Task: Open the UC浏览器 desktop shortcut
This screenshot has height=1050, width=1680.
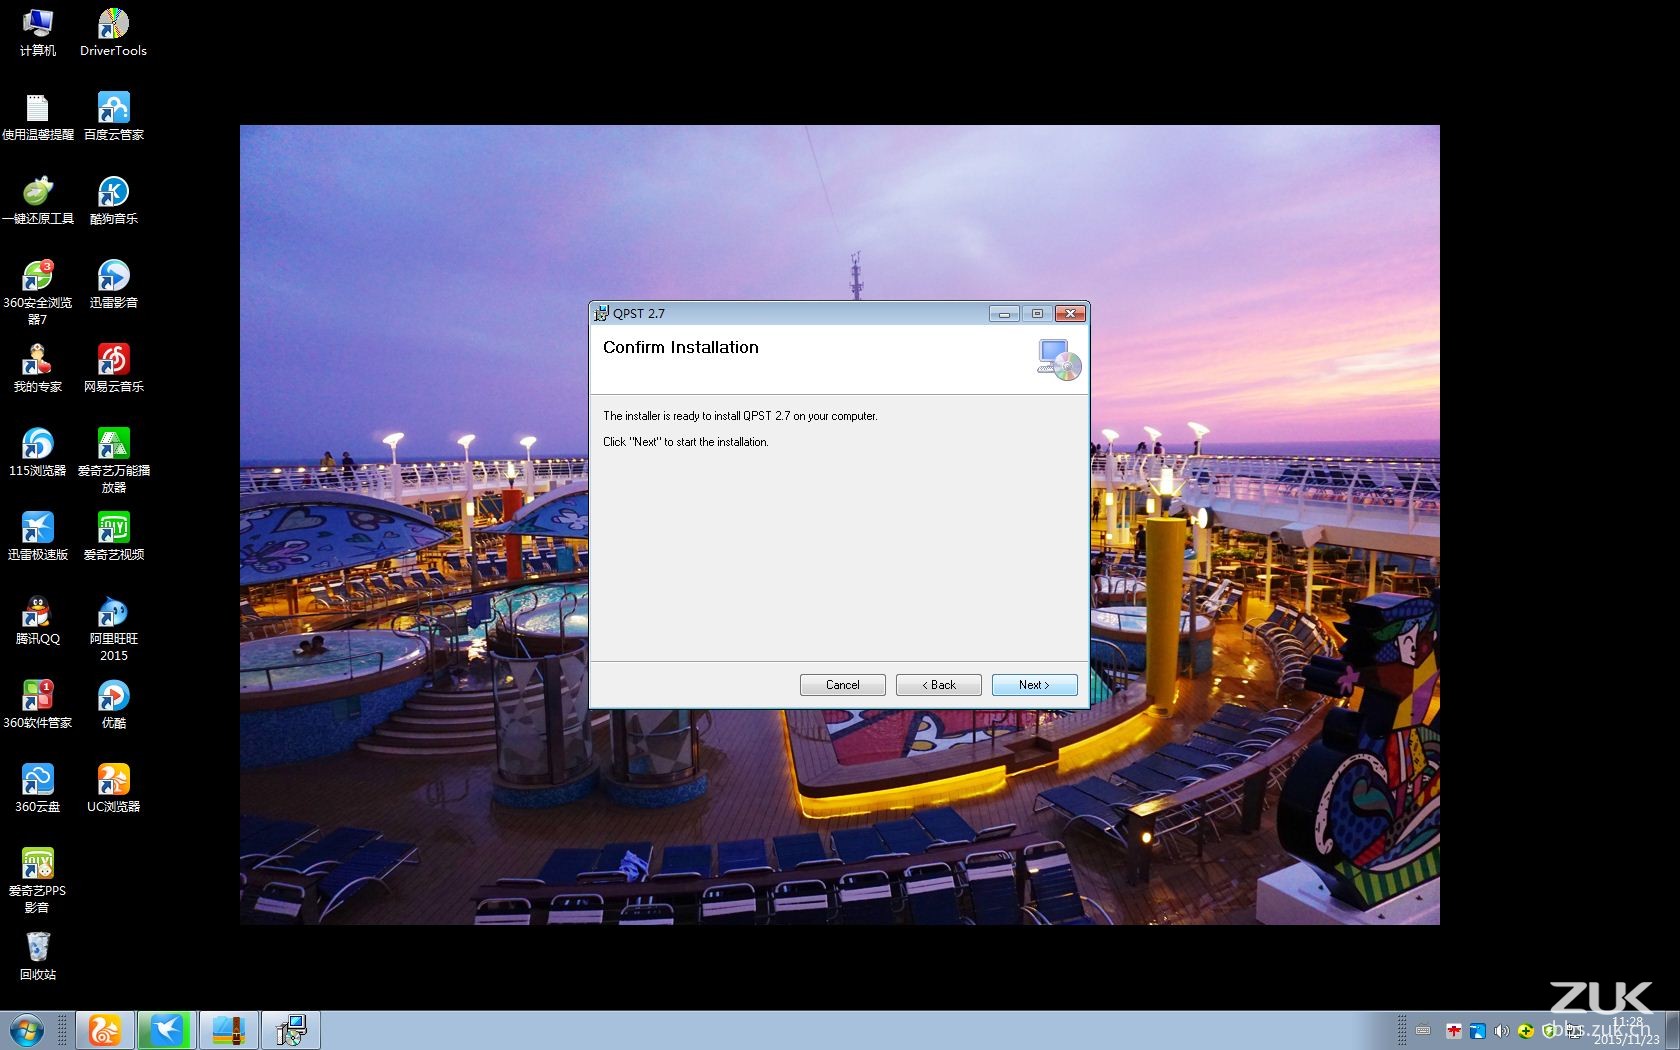Action: tap(113, 788)
